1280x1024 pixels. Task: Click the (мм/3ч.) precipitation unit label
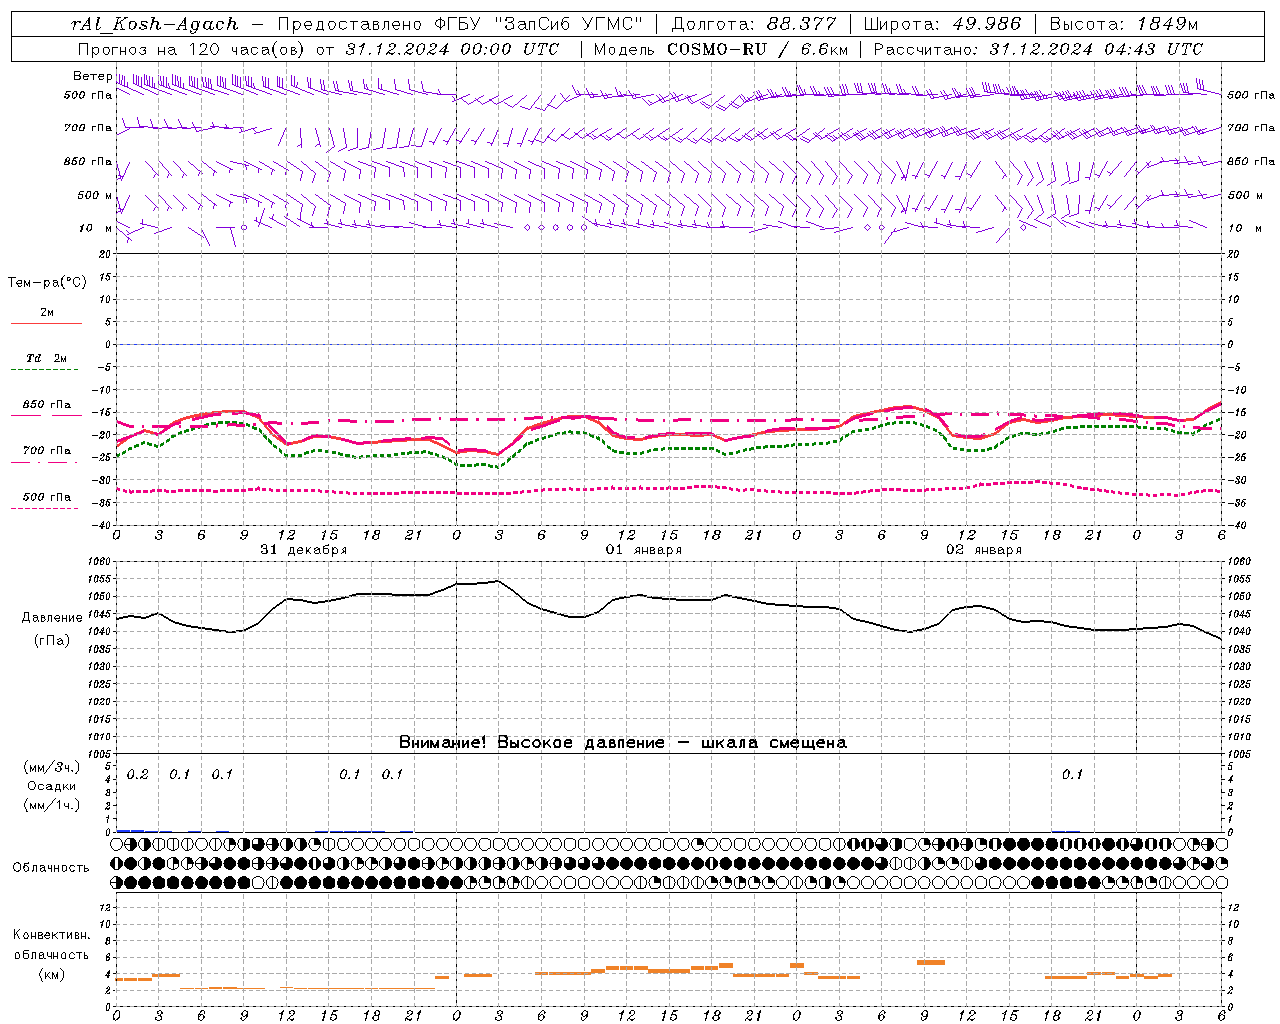(52, 768)
